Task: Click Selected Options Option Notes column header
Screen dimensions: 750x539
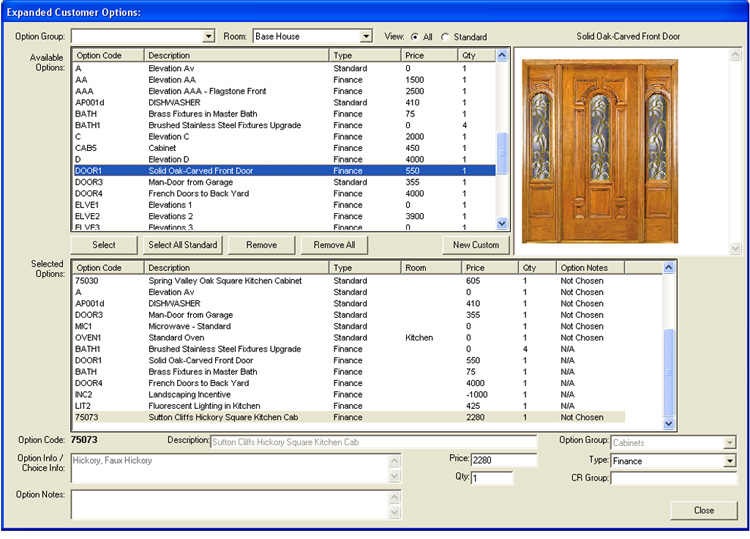Action: point(591,268)
